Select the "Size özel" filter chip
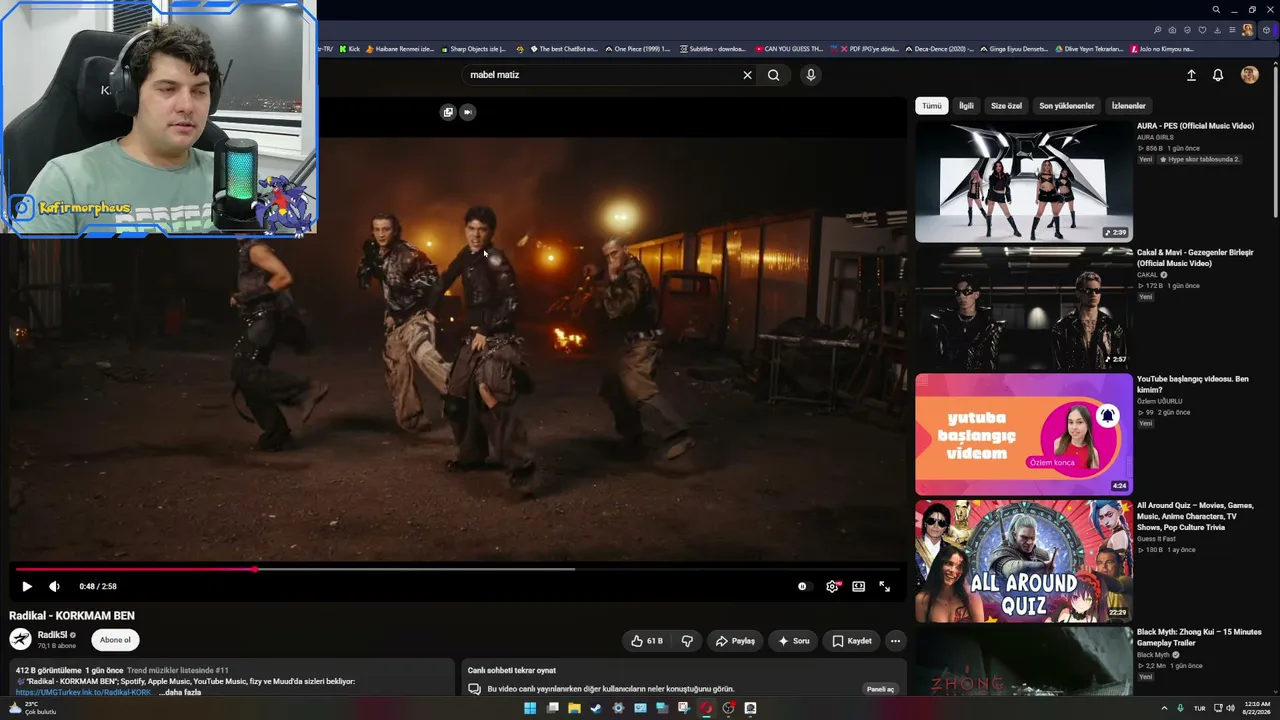 pos(1006,106)
